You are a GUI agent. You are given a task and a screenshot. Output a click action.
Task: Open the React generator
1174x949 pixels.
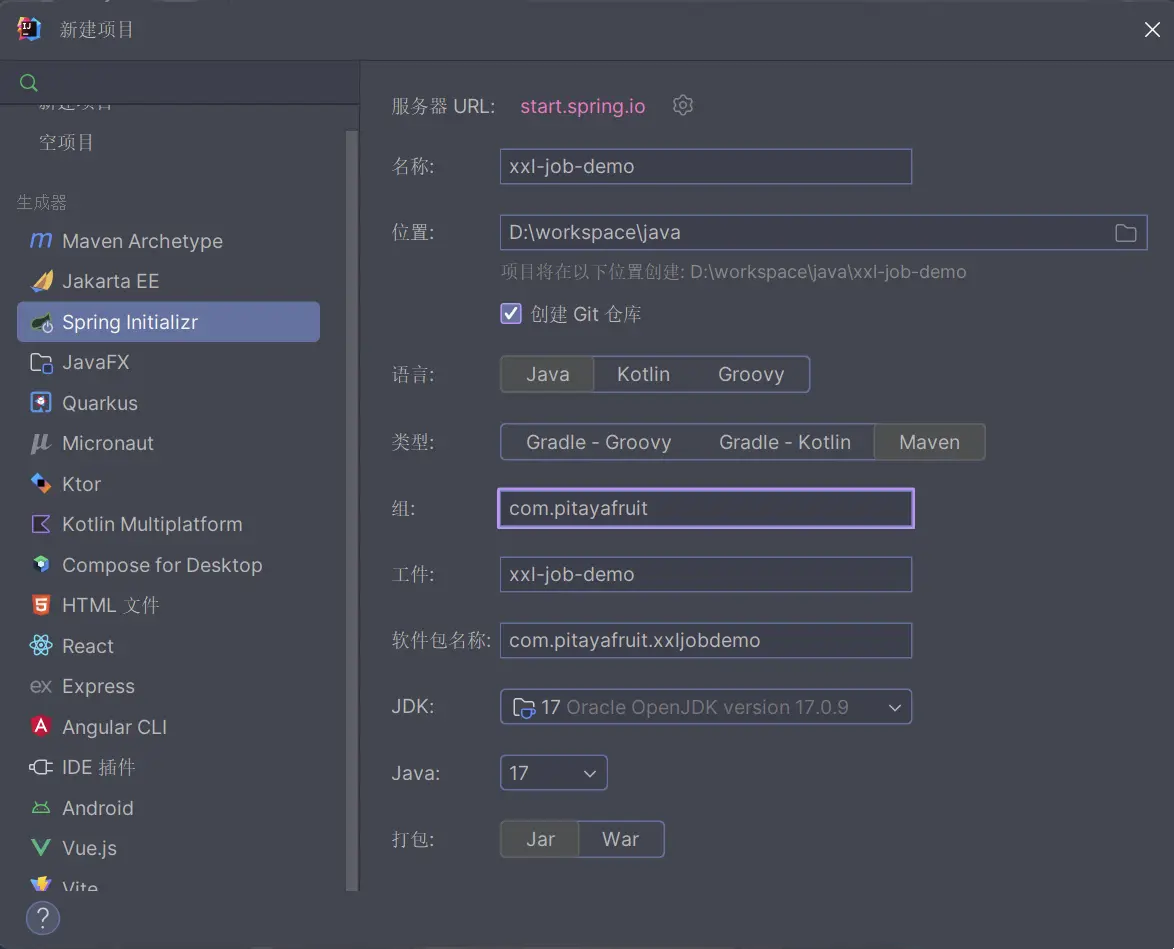[x=85, y=646]
